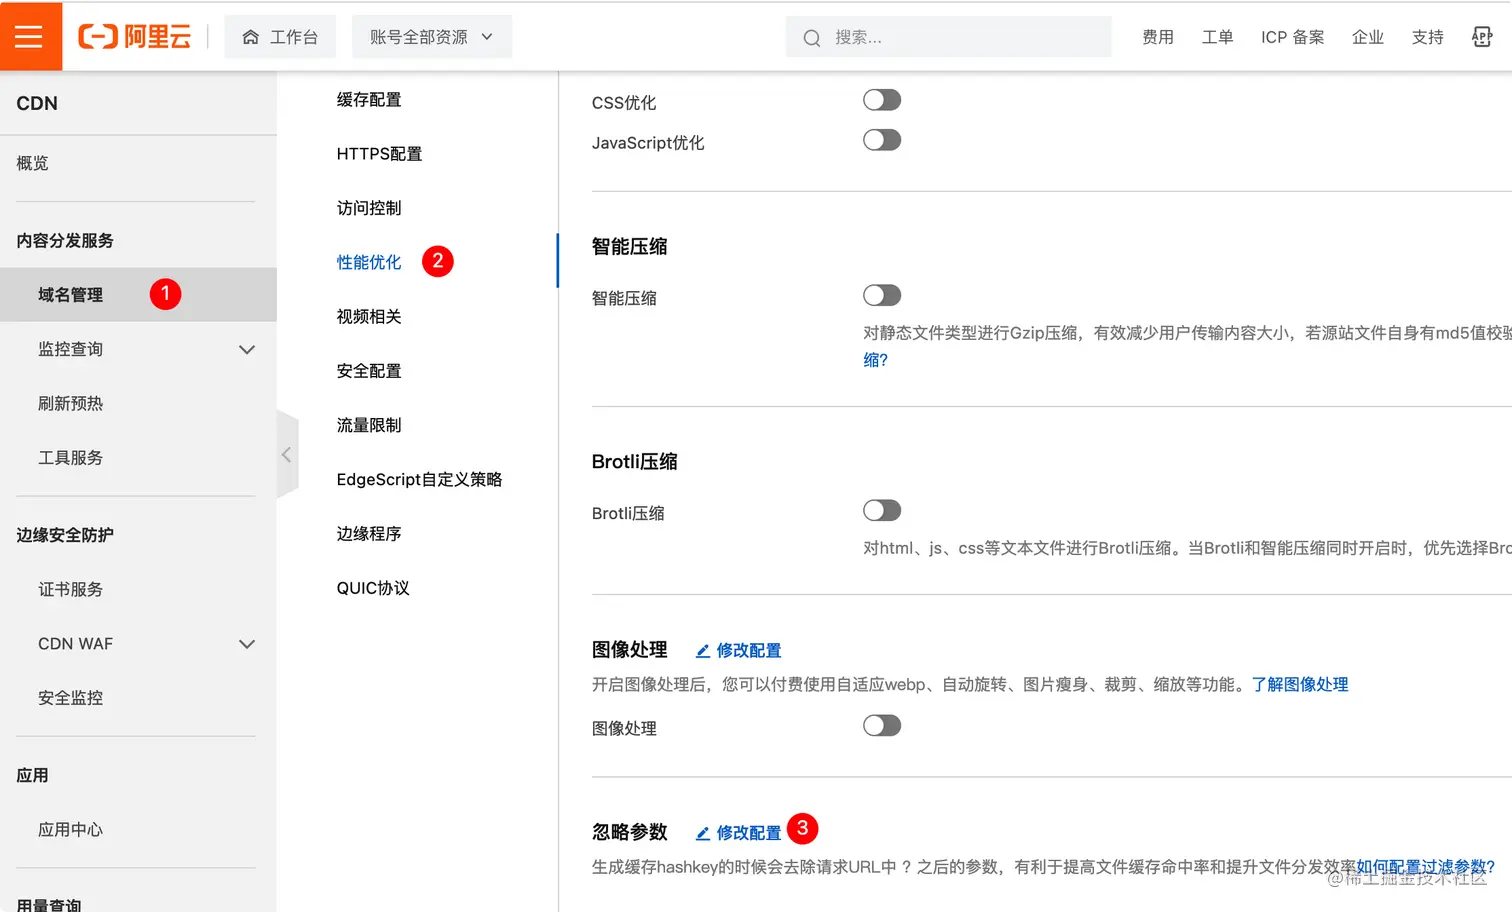This screenshot has height=912, width=1512.
Task: Click the 内容分发服务 section heading
Action: tap(65, 241)
